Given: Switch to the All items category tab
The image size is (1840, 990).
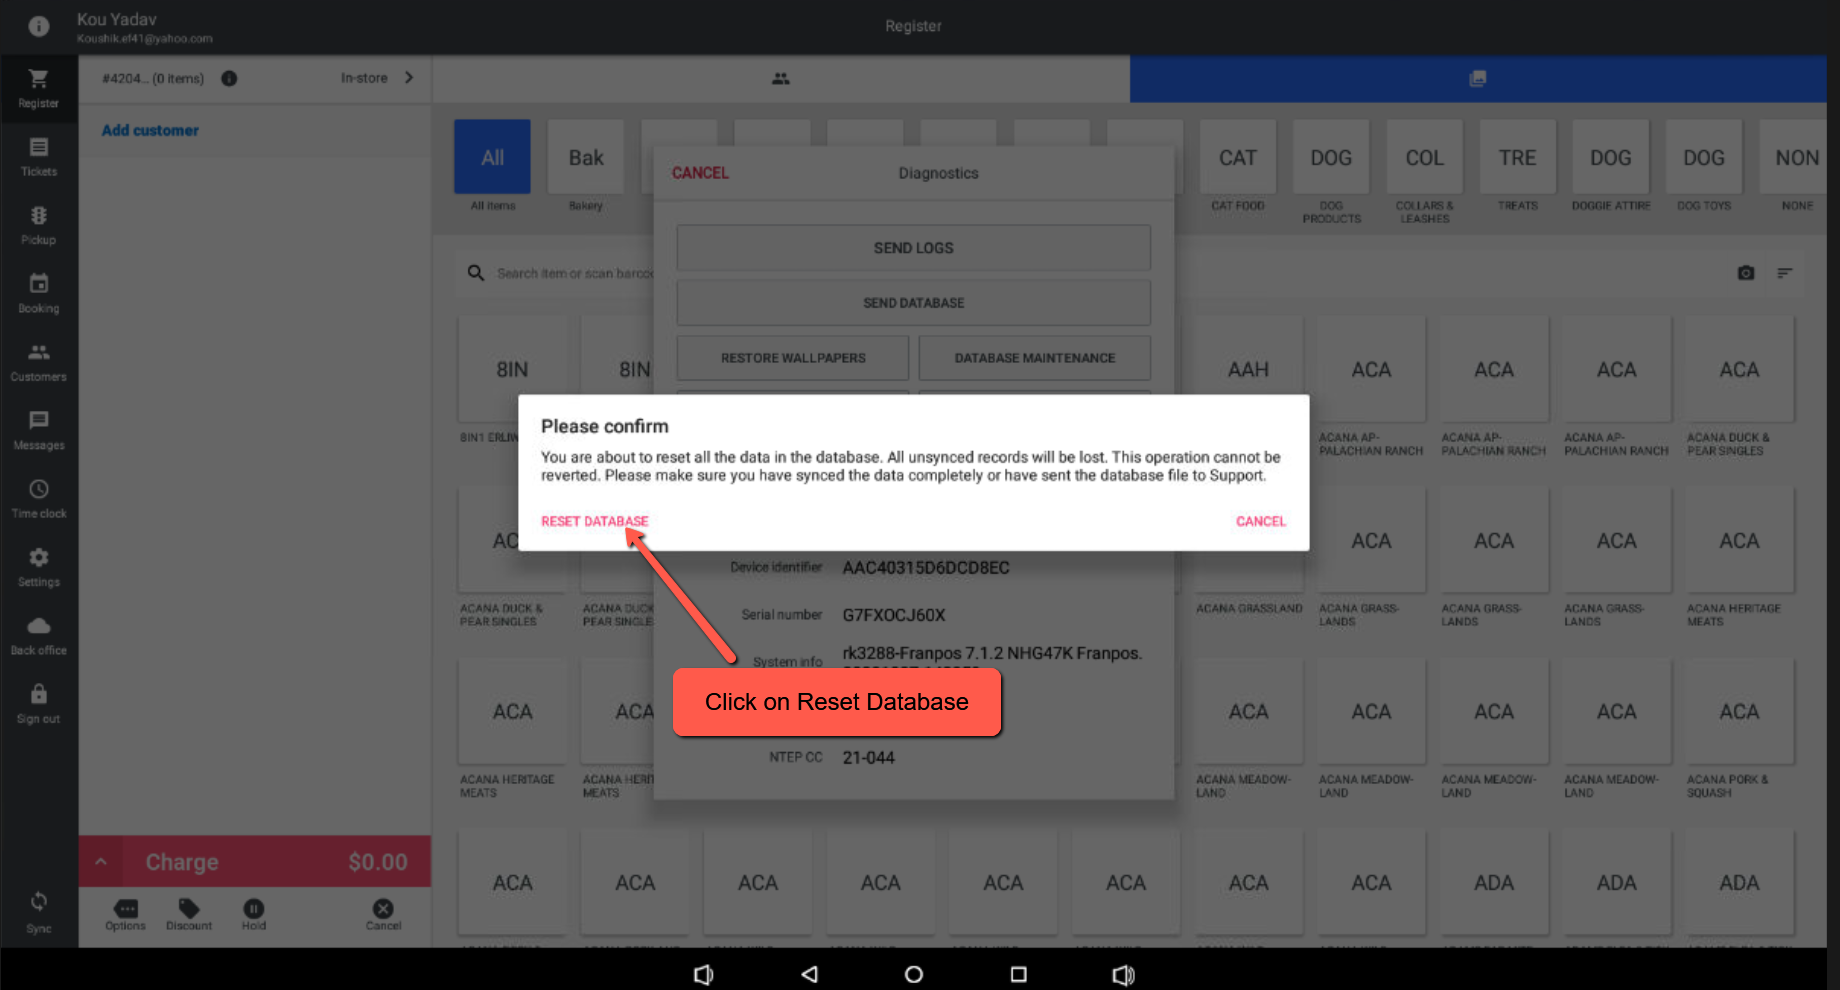Looking at the screenshot, I should [491, 157].
